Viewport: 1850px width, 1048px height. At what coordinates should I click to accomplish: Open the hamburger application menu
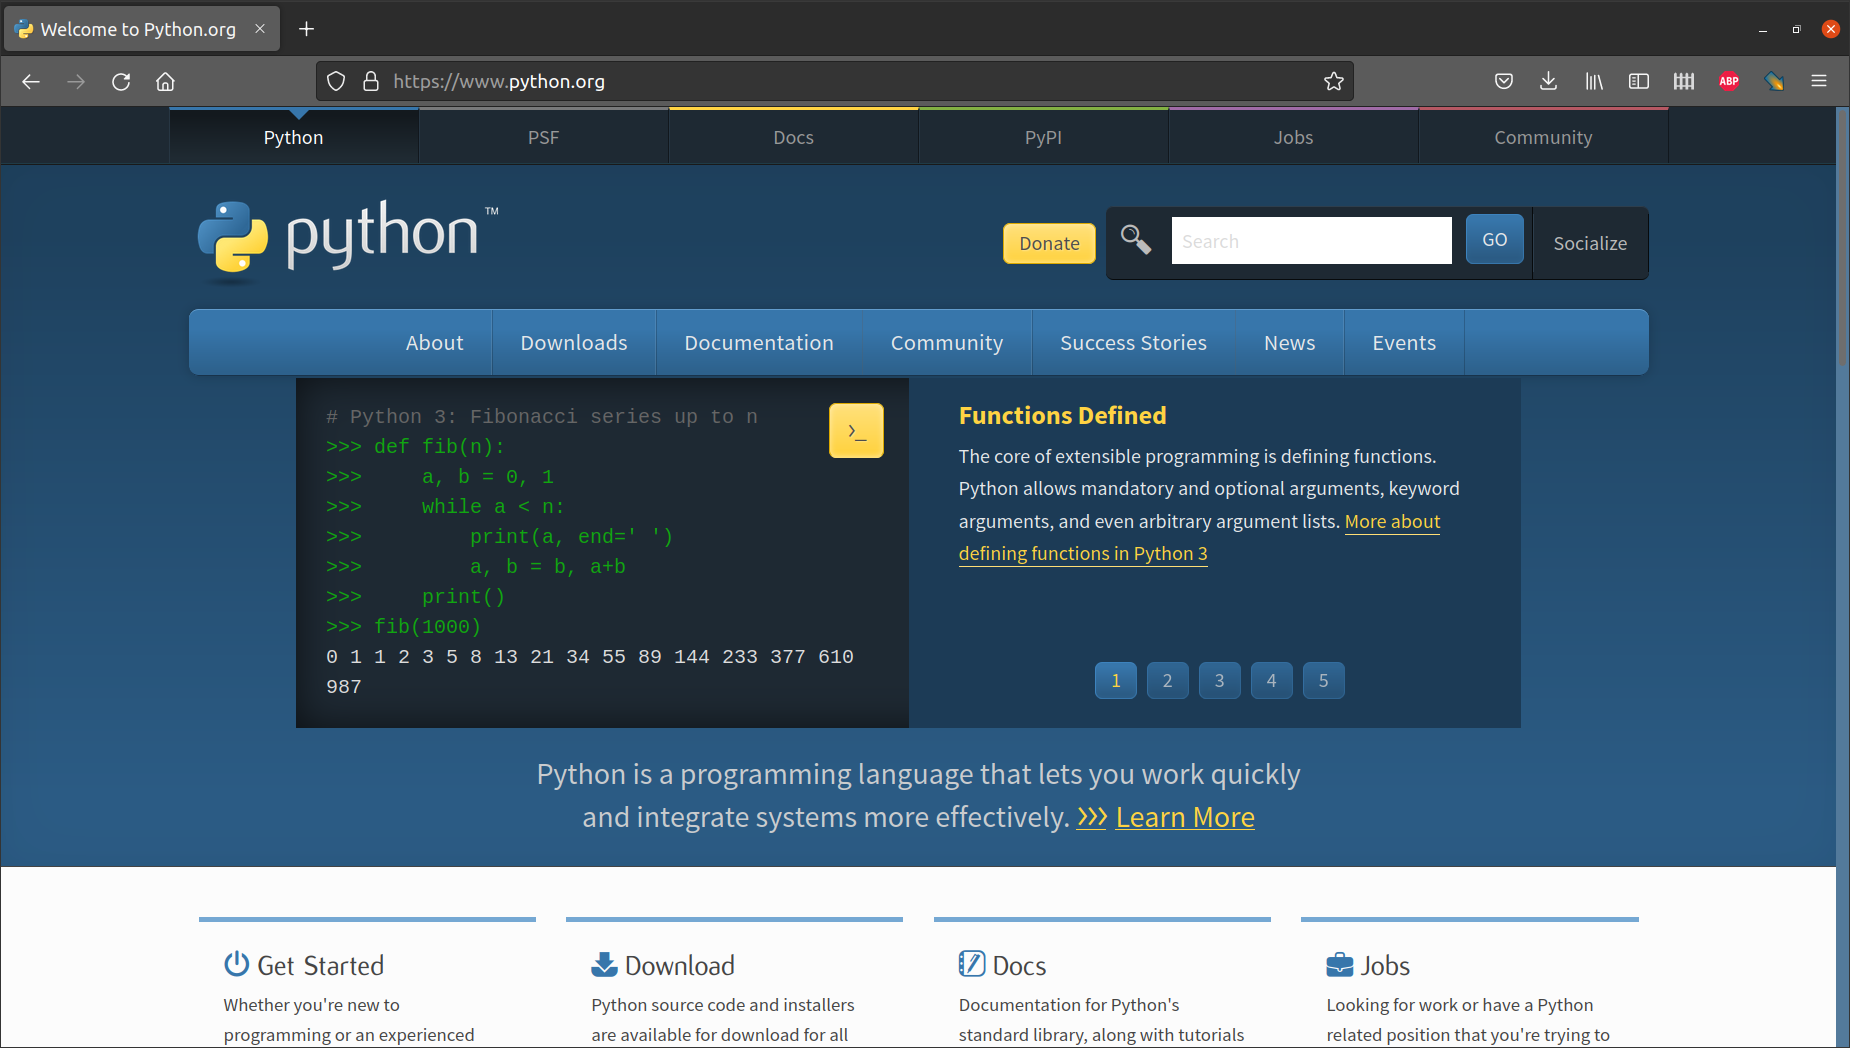click(x=1820, y=81)
